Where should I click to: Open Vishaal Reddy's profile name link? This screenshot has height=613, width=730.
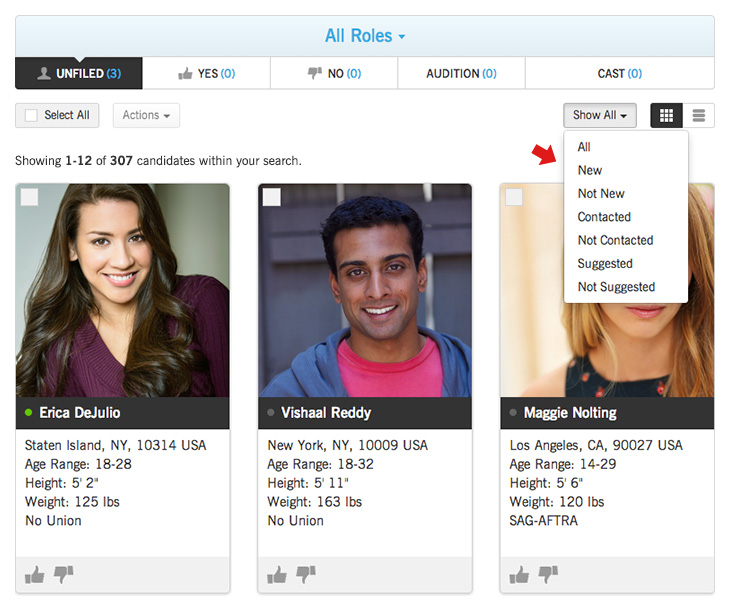click(325, 412)
